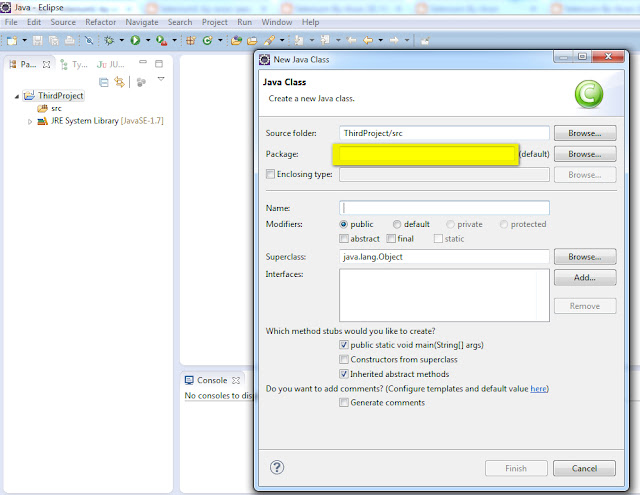Click the Skip All Breakpoints icon
640x495 pixels.
[89, 40]
